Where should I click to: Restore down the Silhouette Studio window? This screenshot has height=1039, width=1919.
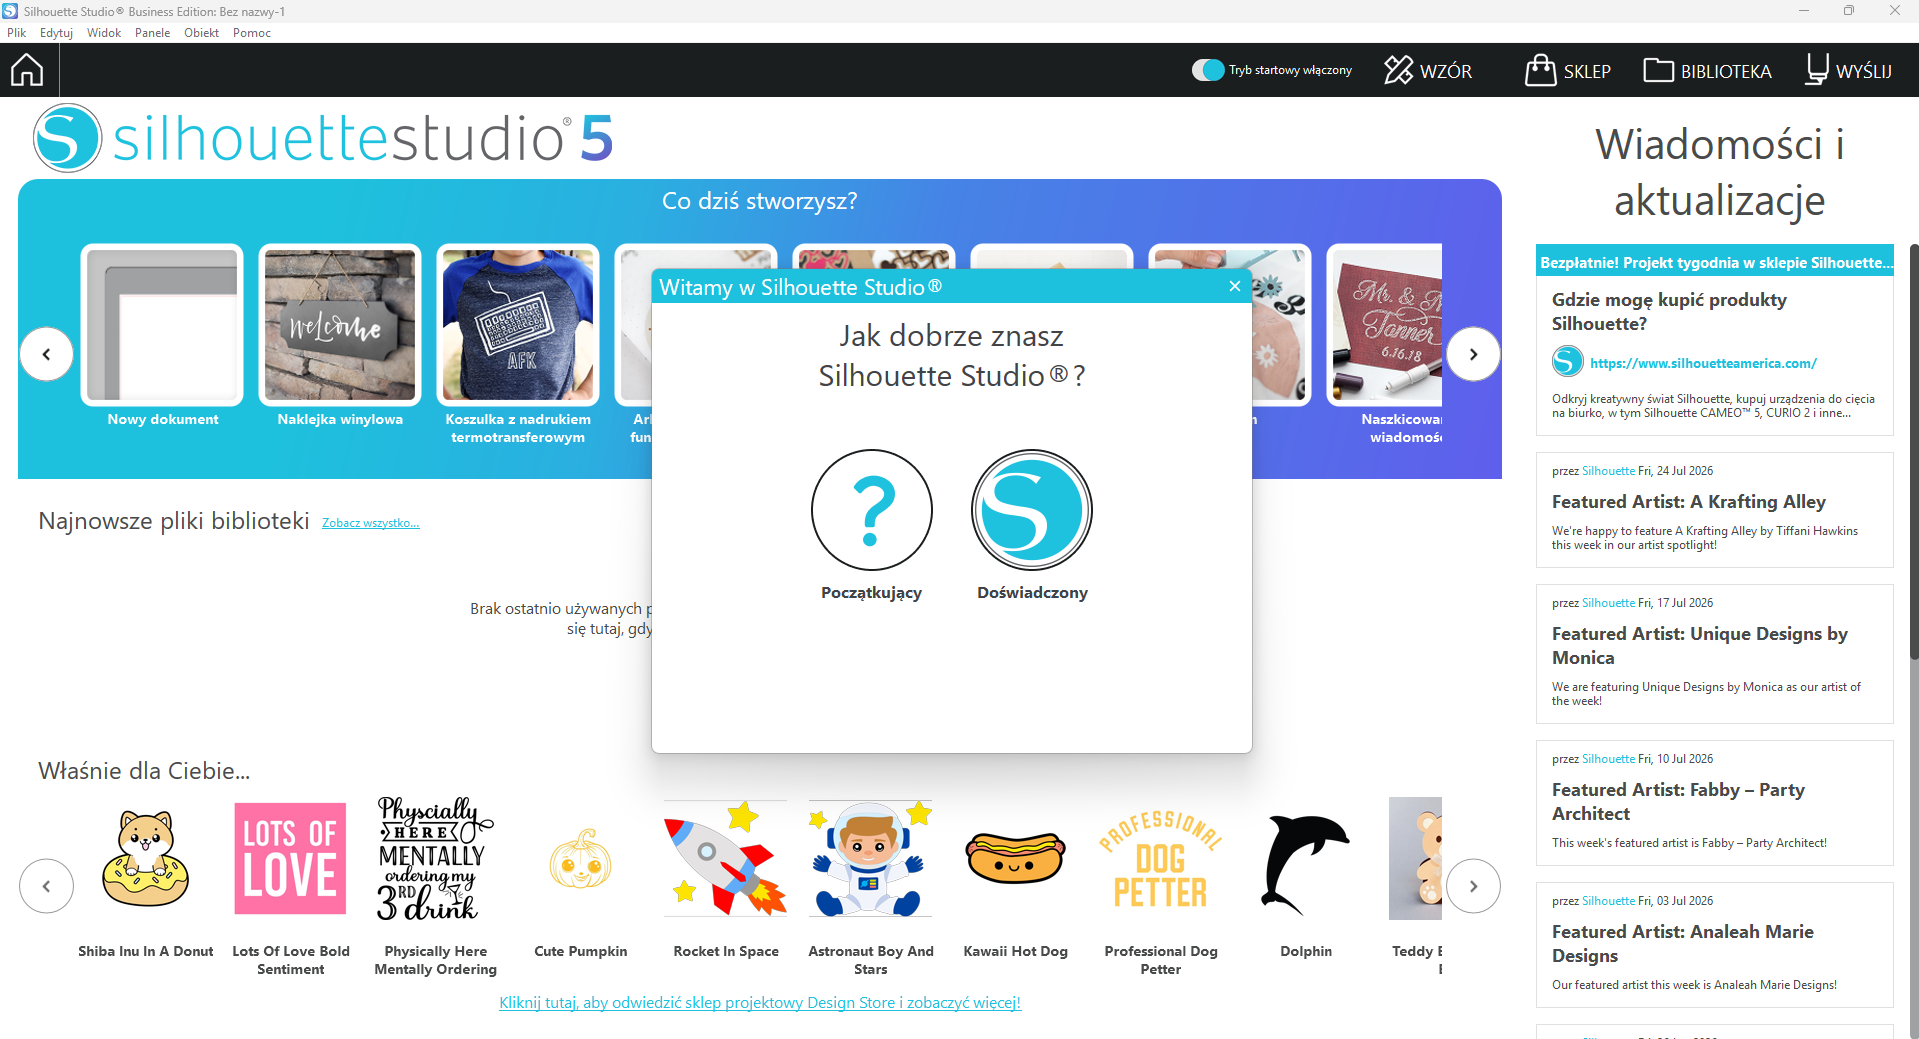point(1849,11)
